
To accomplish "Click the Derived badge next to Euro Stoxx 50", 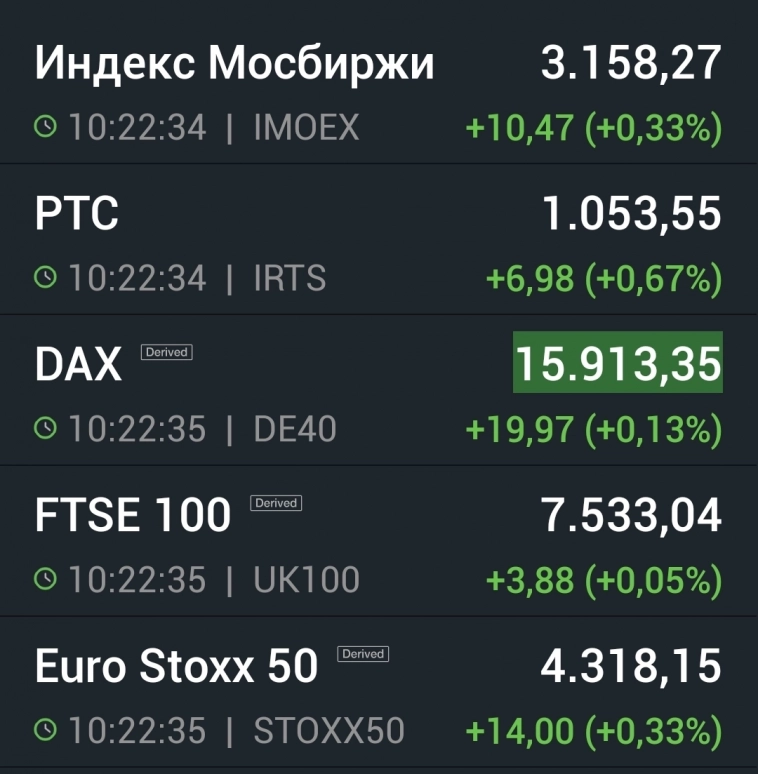I will [362, 654].
